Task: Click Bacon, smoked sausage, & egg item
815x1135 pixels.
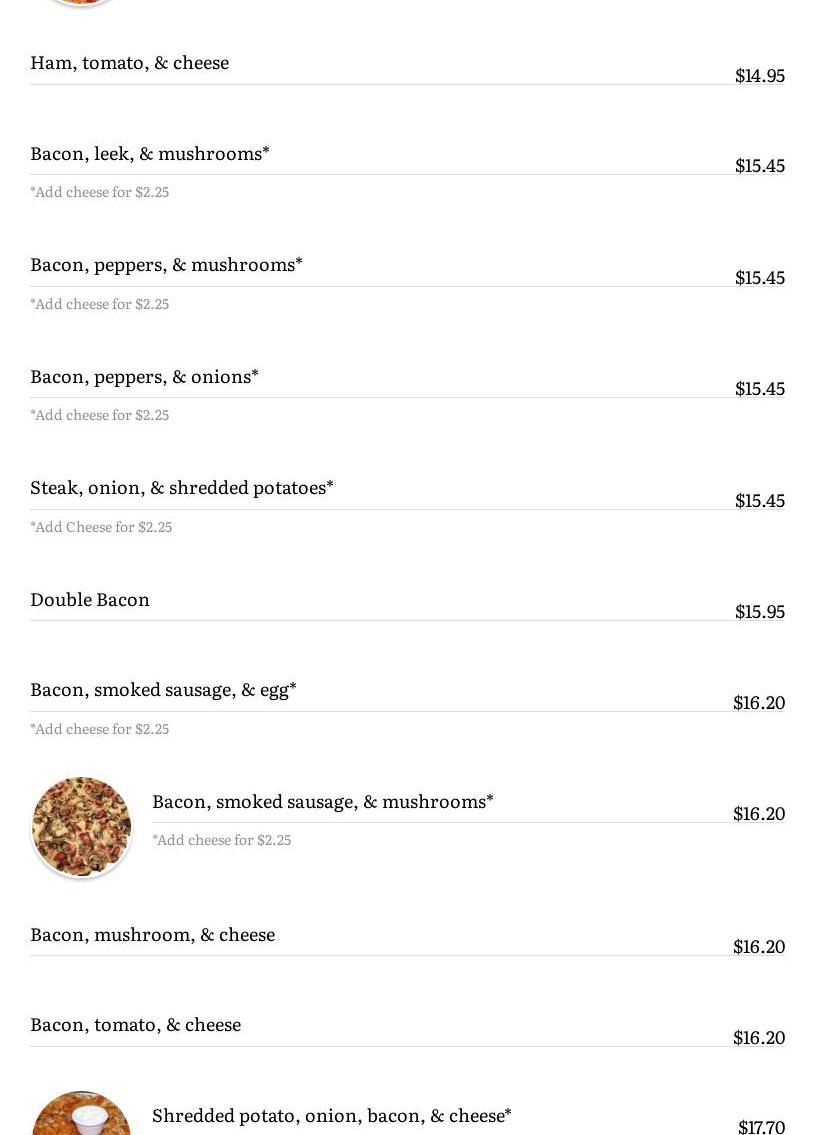Action: (x=163, y=690)
